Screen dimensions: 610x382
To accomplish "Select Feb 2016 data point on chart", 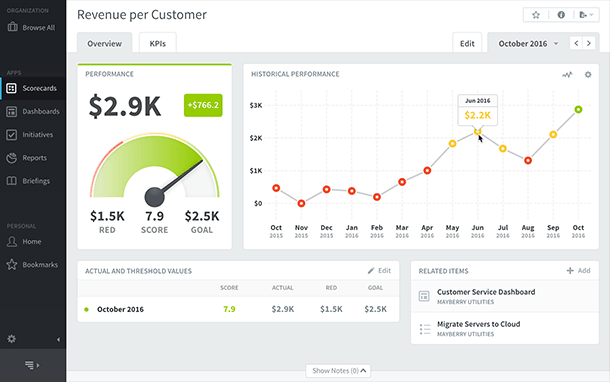I will pos(377,197).
